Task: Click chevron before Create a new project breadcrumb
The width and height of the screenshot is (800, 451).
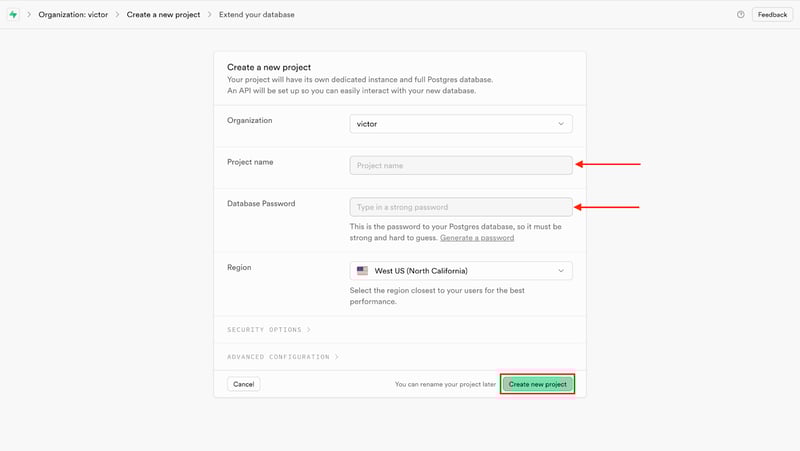Action: (x=117, y=14)
